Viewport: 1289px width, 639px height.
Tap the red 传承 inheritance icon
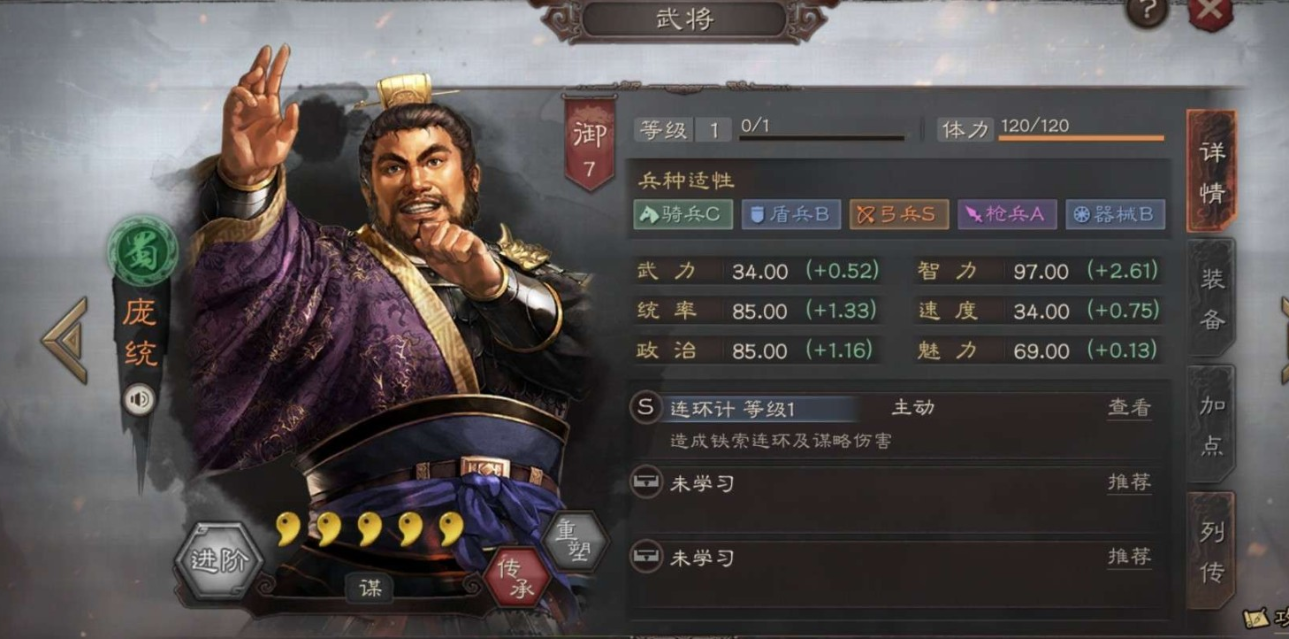pos(516,577)
